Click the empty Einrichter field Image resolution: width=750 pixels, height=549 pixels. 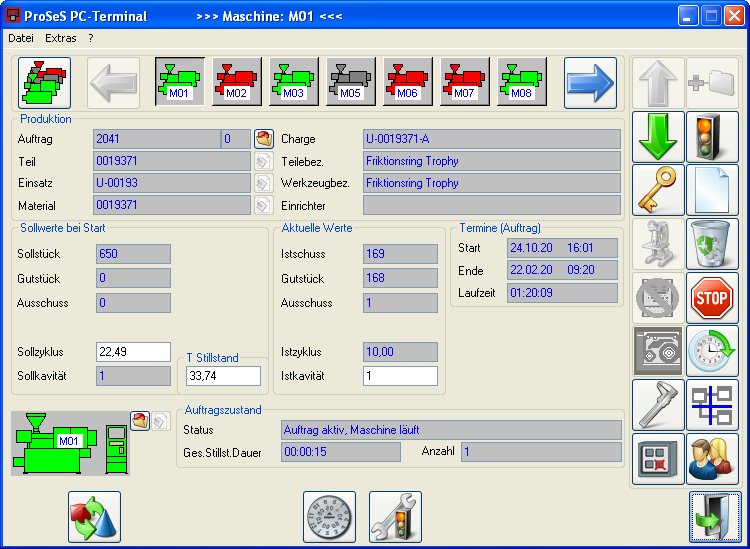coord(492,205)
